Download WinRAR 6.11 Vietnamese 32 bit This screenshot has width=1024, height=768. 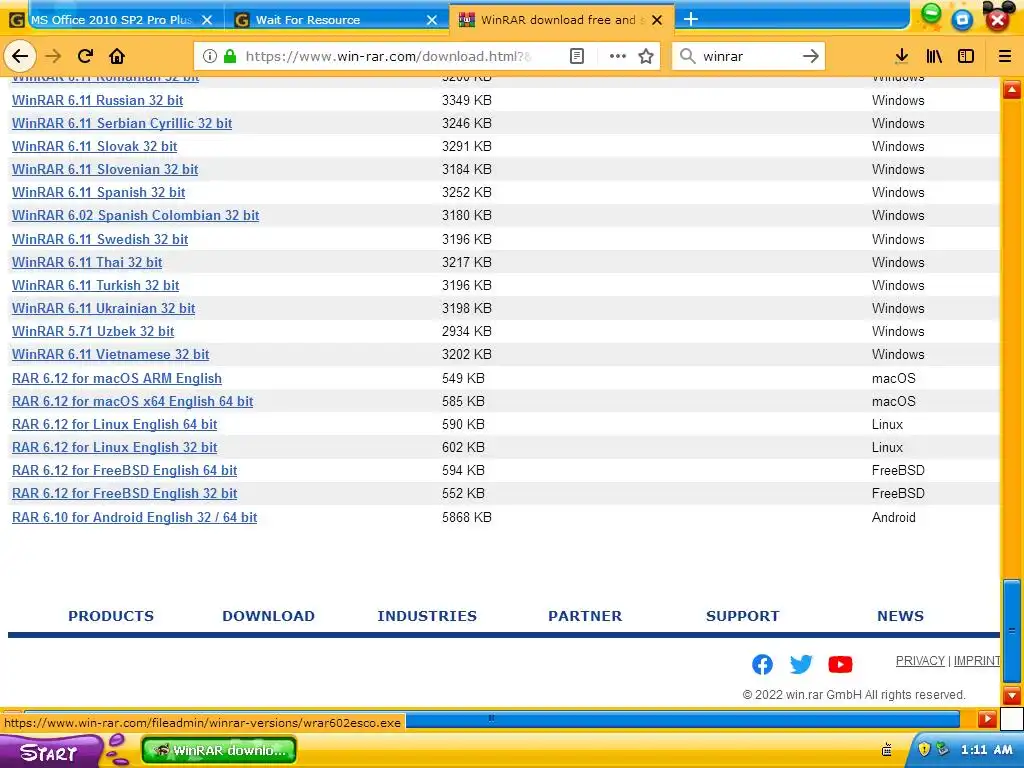pyautogui.click(x=110, y=354)
